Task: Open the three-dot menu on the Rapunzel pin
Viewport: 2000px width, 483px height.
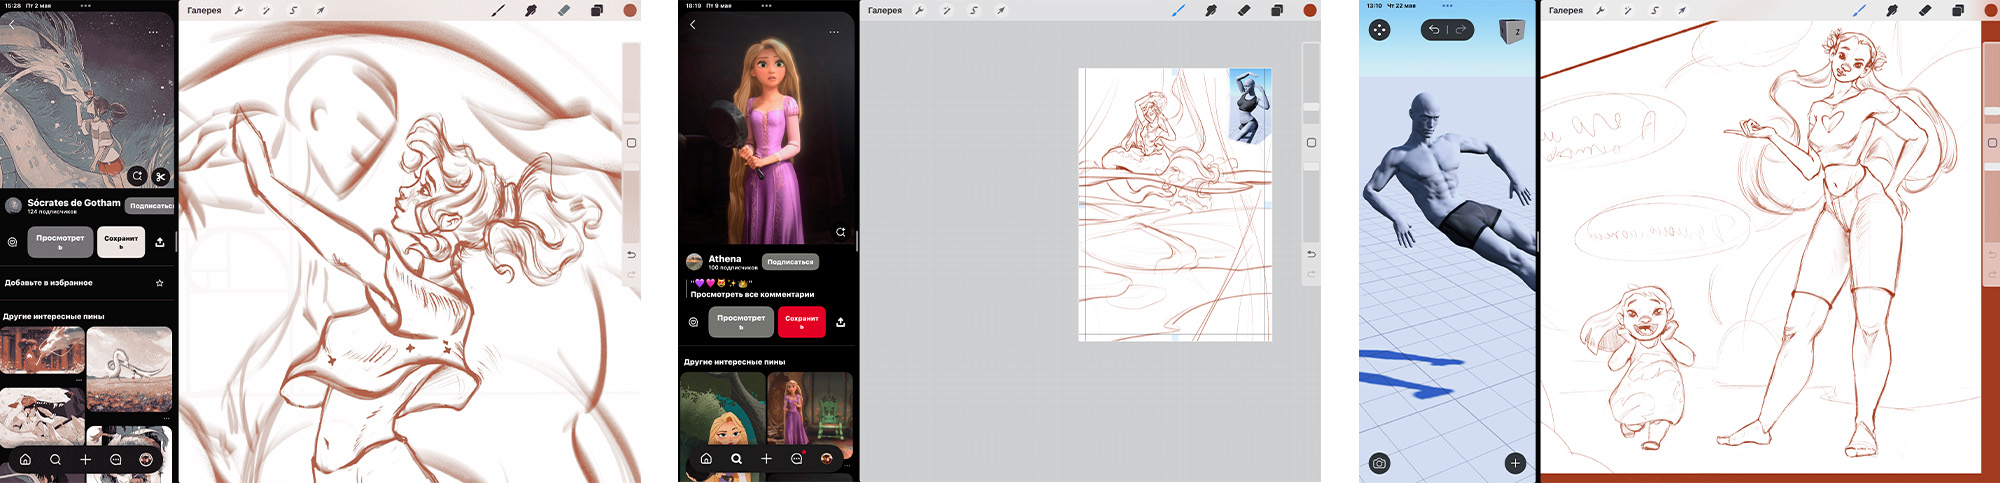Action: click(x=833, y=32)
